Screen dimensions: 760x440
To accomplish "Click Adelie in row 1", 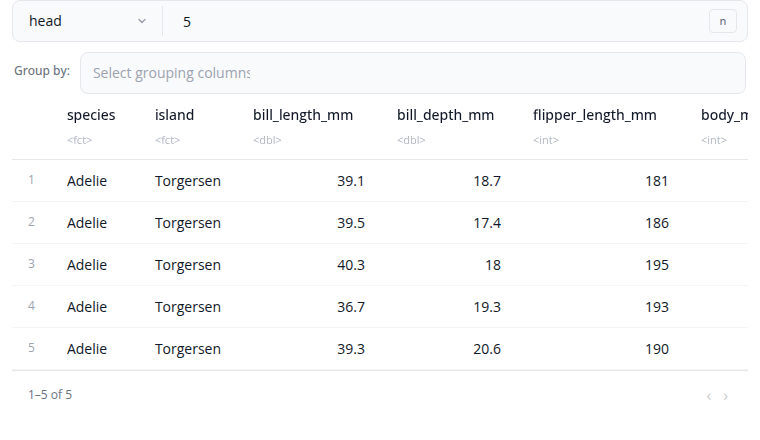I will click(x=87, y=181).
